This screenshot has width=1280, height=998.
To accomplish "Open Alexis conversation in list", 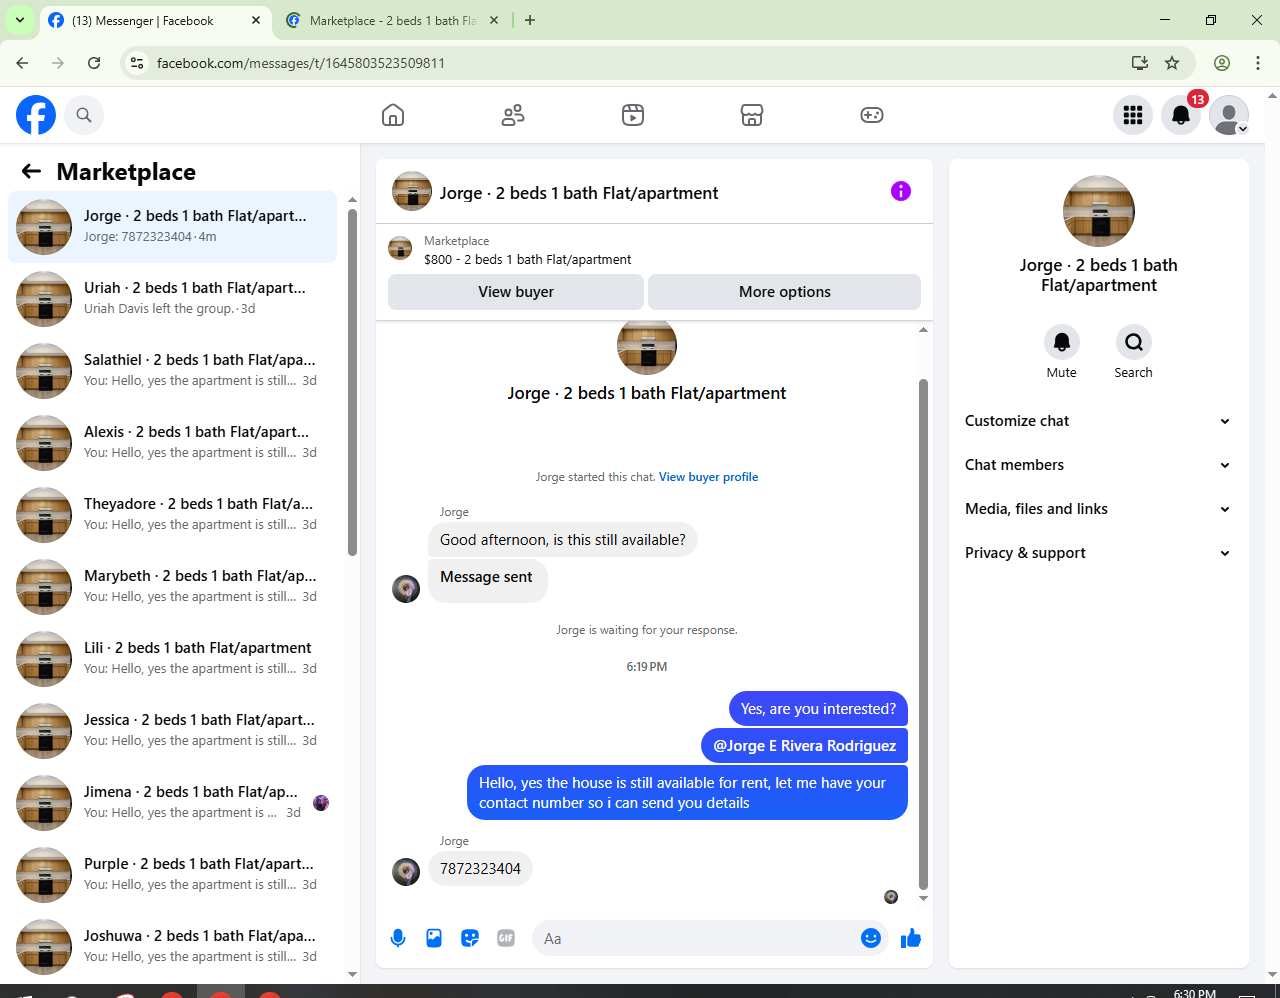I will click(172, 443).
